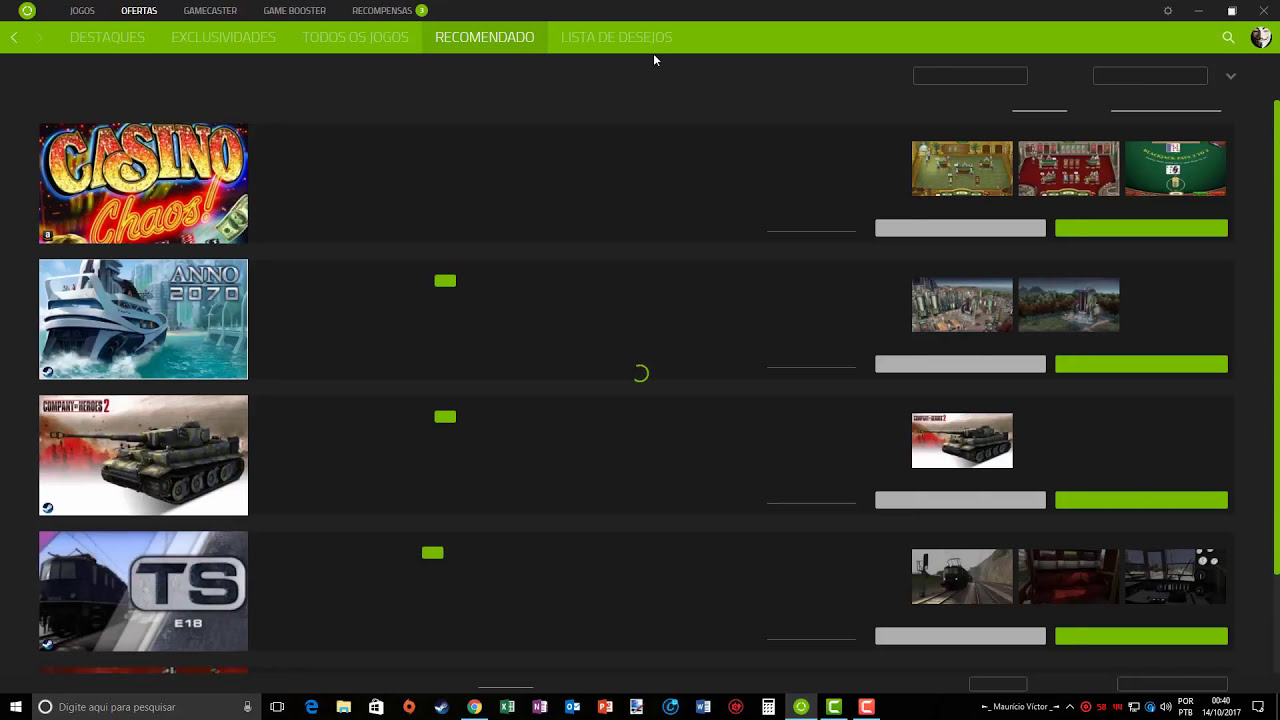
Task: View Company of Heroes 2 small tank screenshot
Action: [962, 440]
